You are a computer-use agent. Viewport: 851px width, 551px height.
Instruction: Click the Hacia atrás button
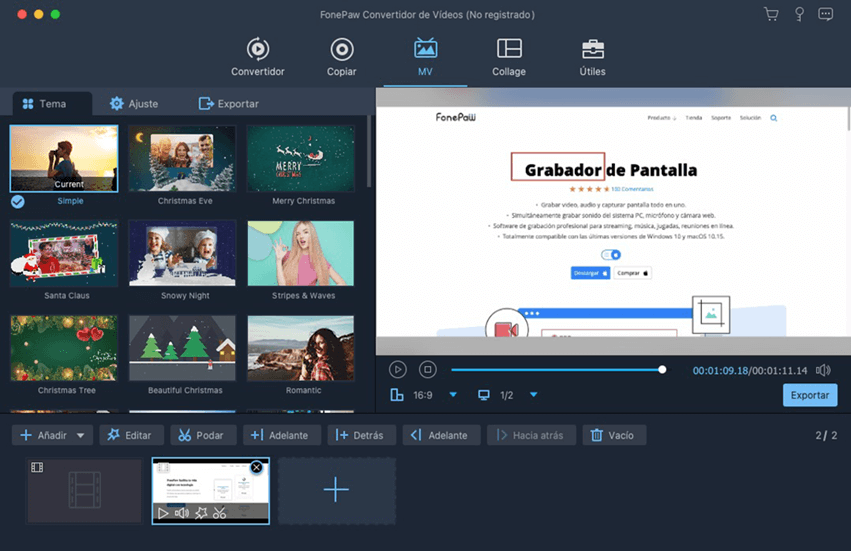click(x=531, y=435)
